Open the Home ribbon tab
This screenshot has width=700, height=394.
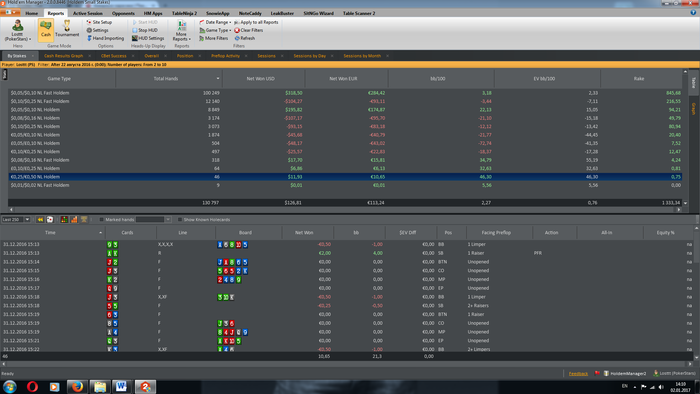click(32, 13)
